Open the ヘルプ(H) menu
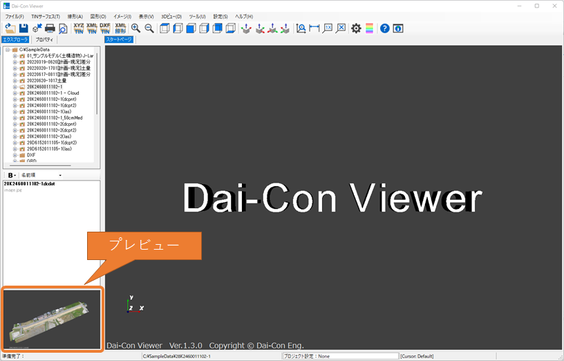Image resolution: width=564 pixels, height=361 pixels. pos(244,17)
